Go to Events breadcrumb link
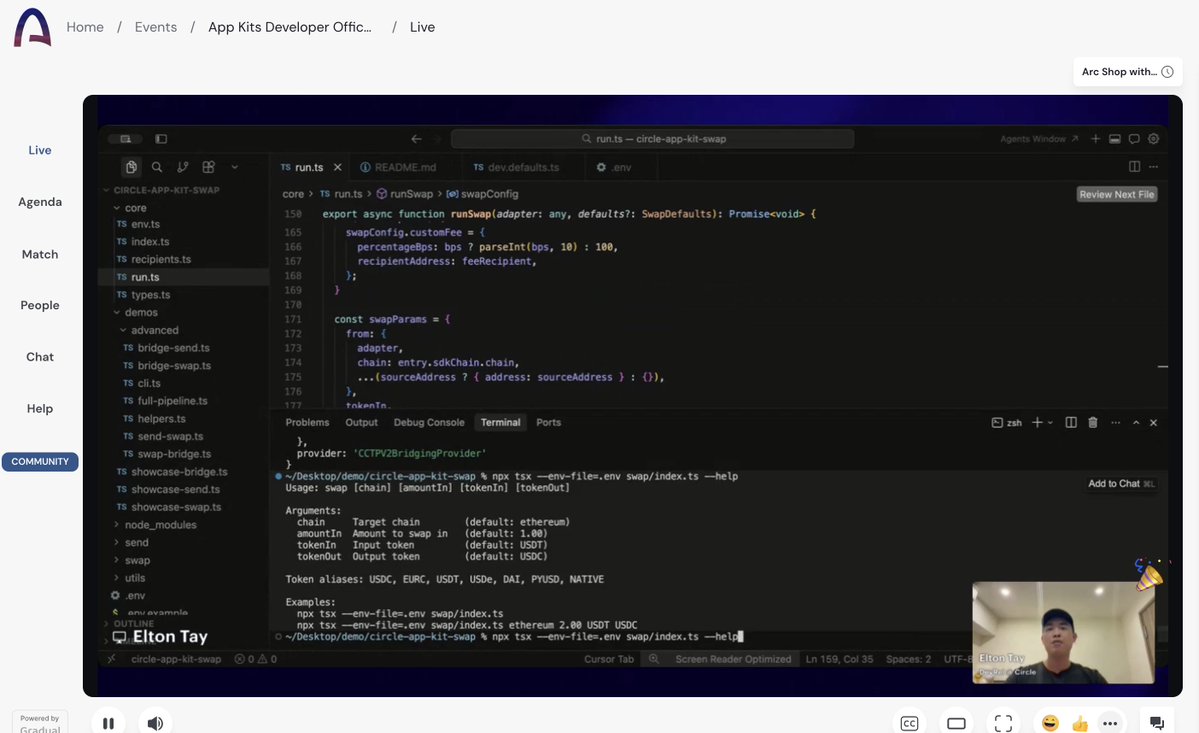 156,27
